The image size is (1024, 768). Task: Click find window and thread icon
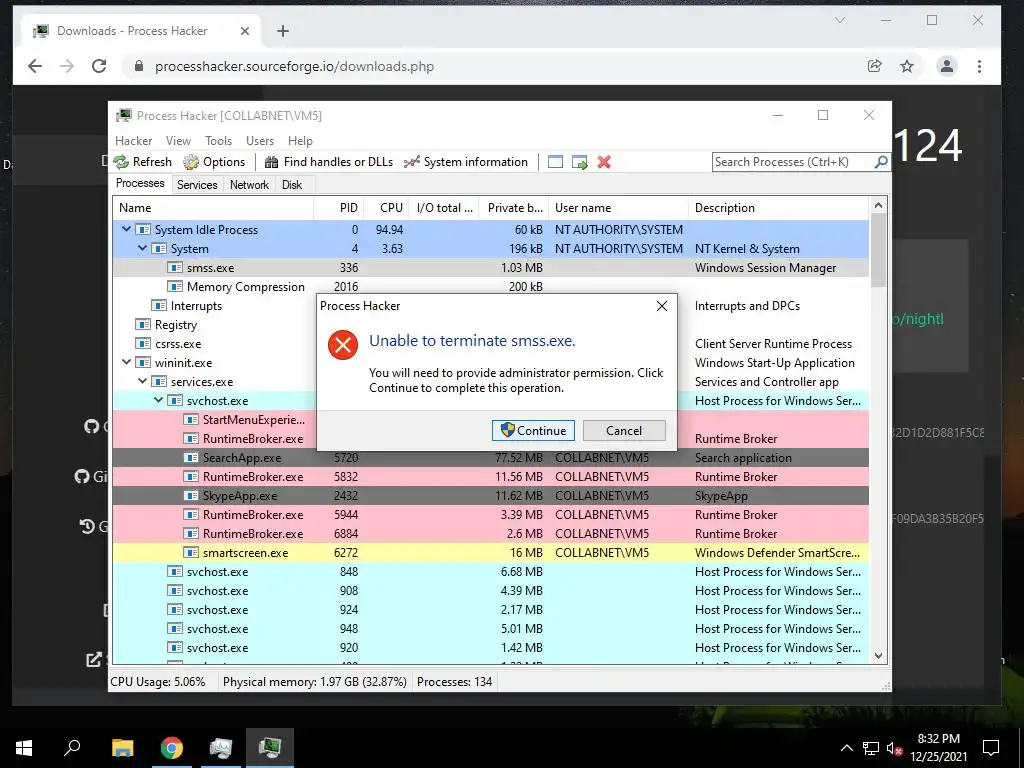(x=579, y=162)
